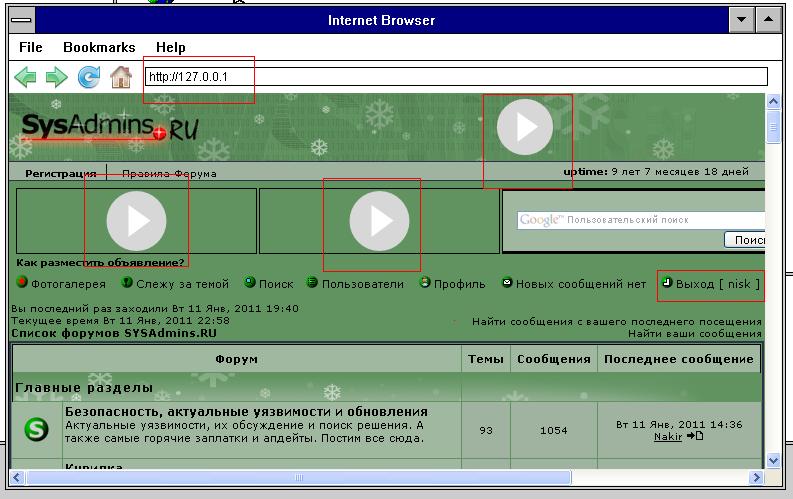Image resolution: width=793 pixels, height=499 pixels.
Task: Click the 'Последнее сообщение' column header
Action: (679, 359)
